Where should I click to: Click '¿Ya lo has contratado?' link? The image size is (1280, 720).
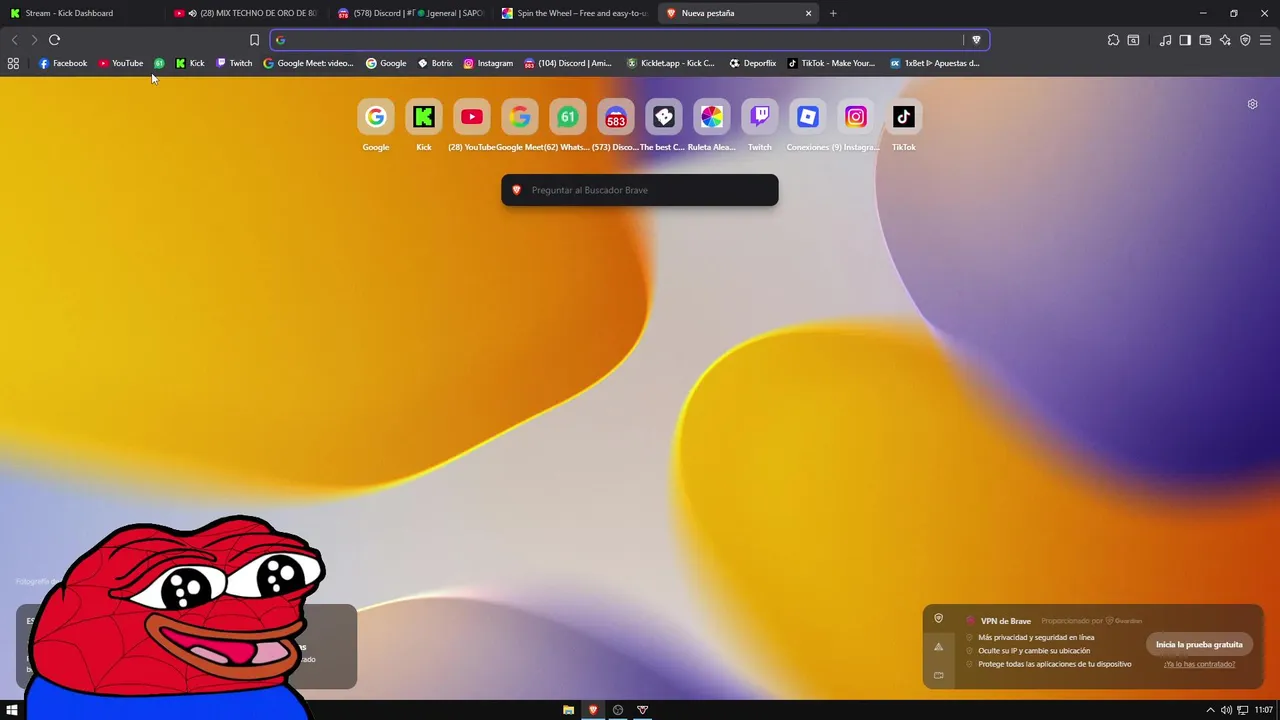click(x=1199, y=664)
